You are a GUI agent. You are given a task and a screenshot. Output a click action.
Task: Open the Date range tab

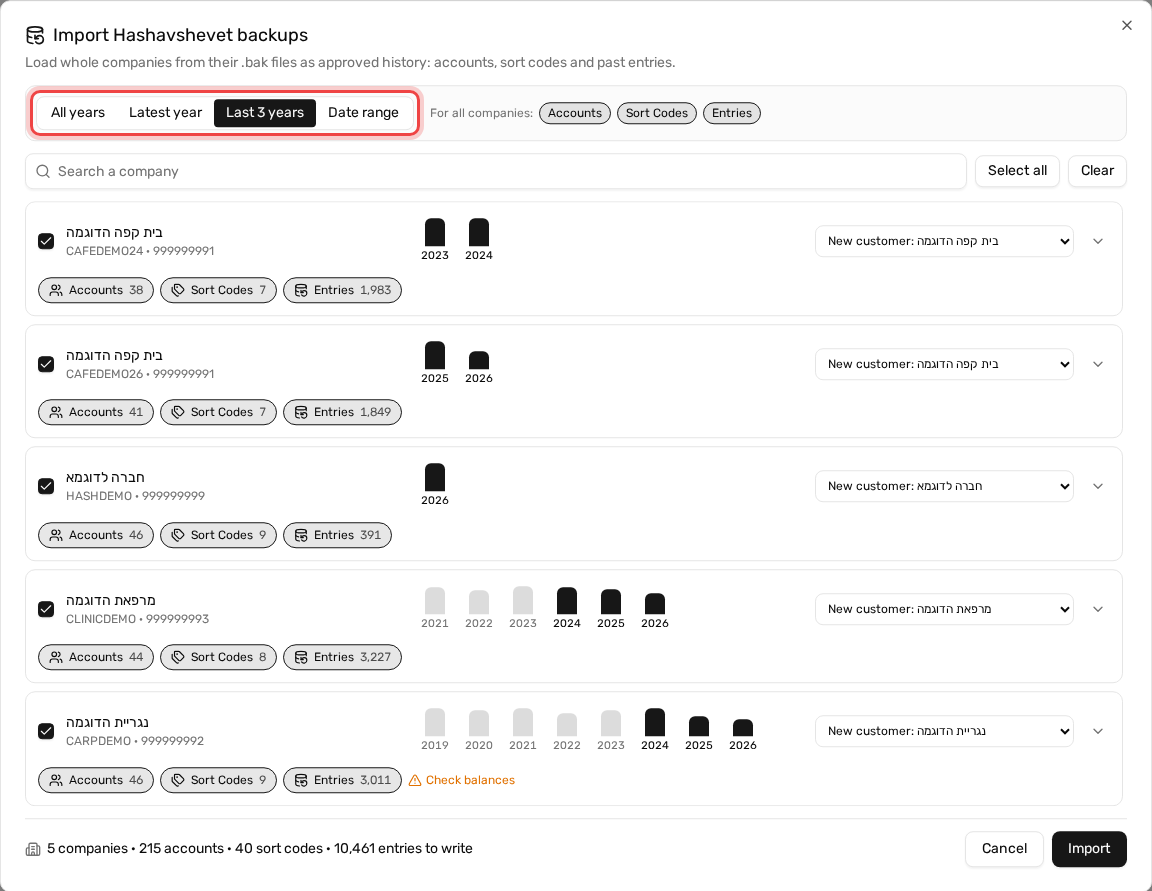coord(363,112)
